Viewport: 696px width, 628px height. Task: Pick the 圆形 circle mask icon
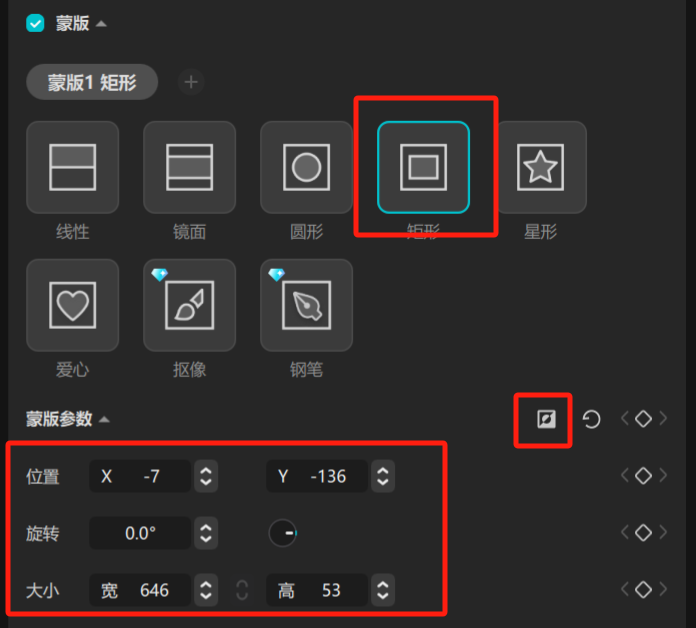(x=306, y=167)
